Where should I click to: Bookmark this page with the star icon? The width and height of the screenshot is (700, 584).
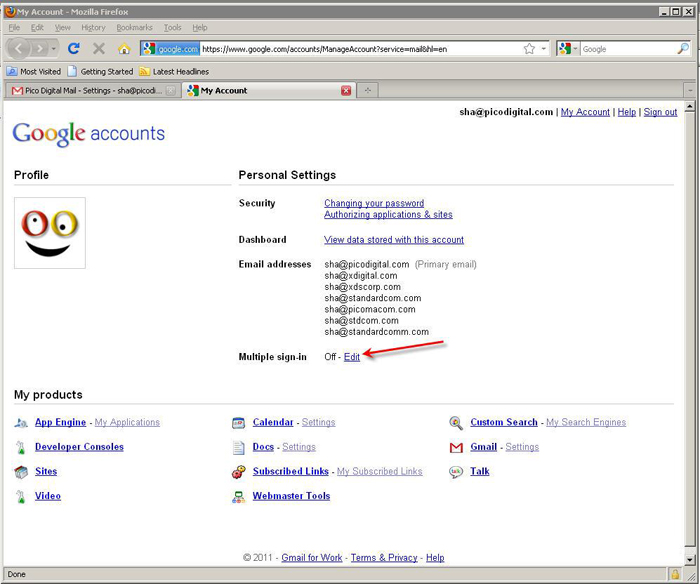pyautogui.click(x=529, y=49)
